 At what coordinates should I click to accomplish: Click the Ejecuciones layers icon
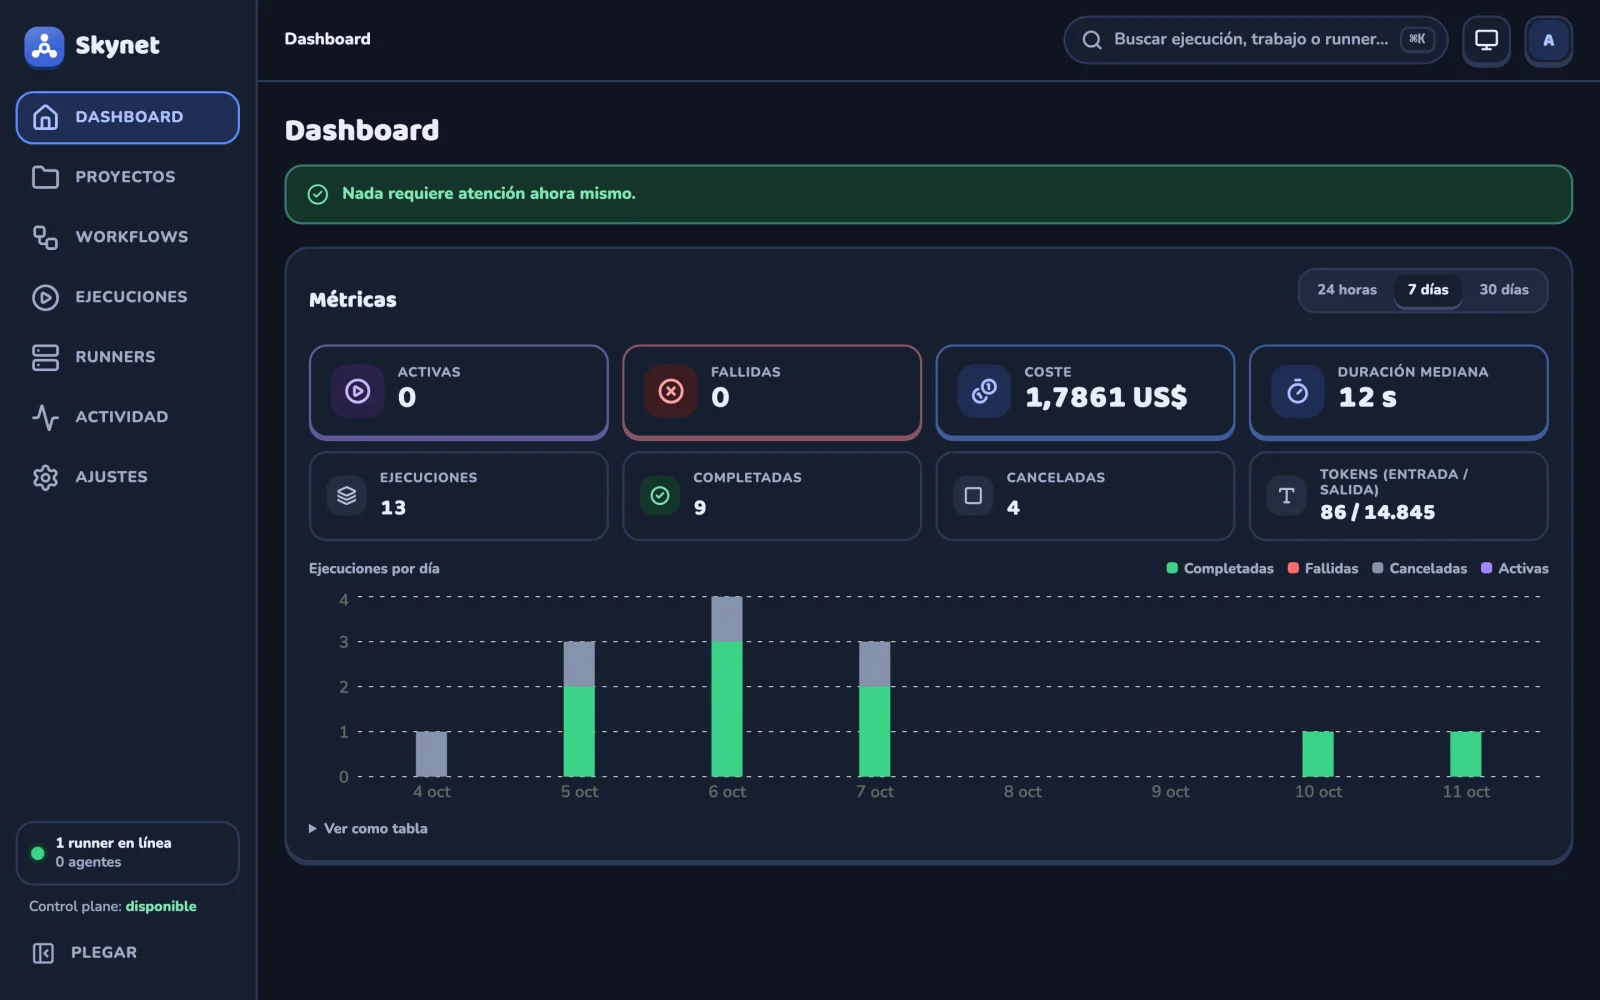347,496
